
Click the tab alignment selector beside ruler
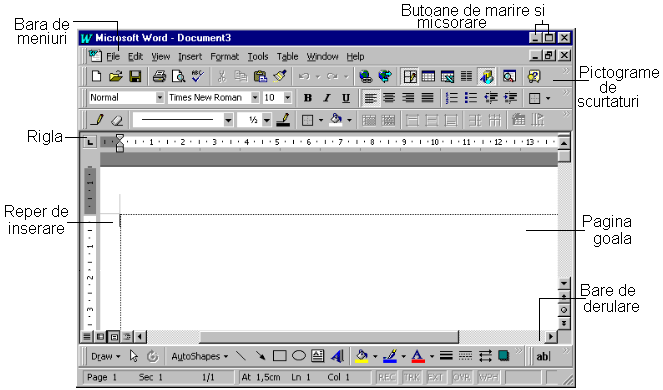(90, 142)
